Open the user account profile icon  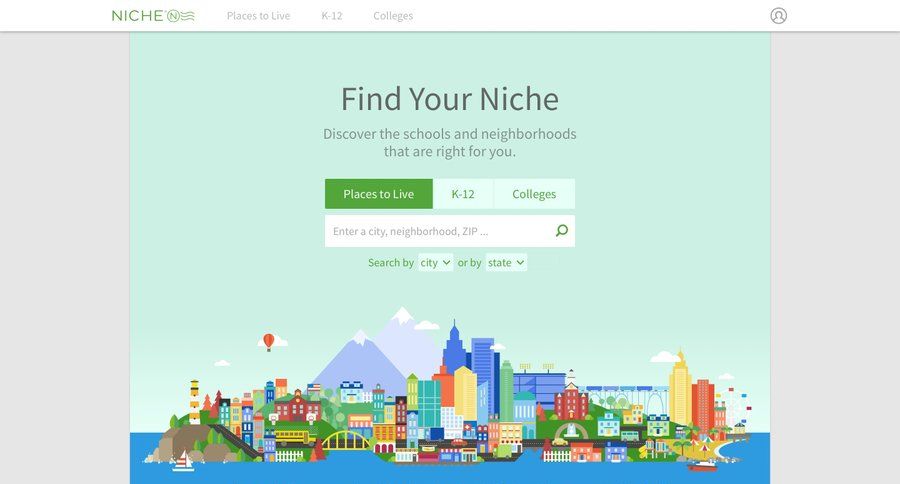coord(778,16)
